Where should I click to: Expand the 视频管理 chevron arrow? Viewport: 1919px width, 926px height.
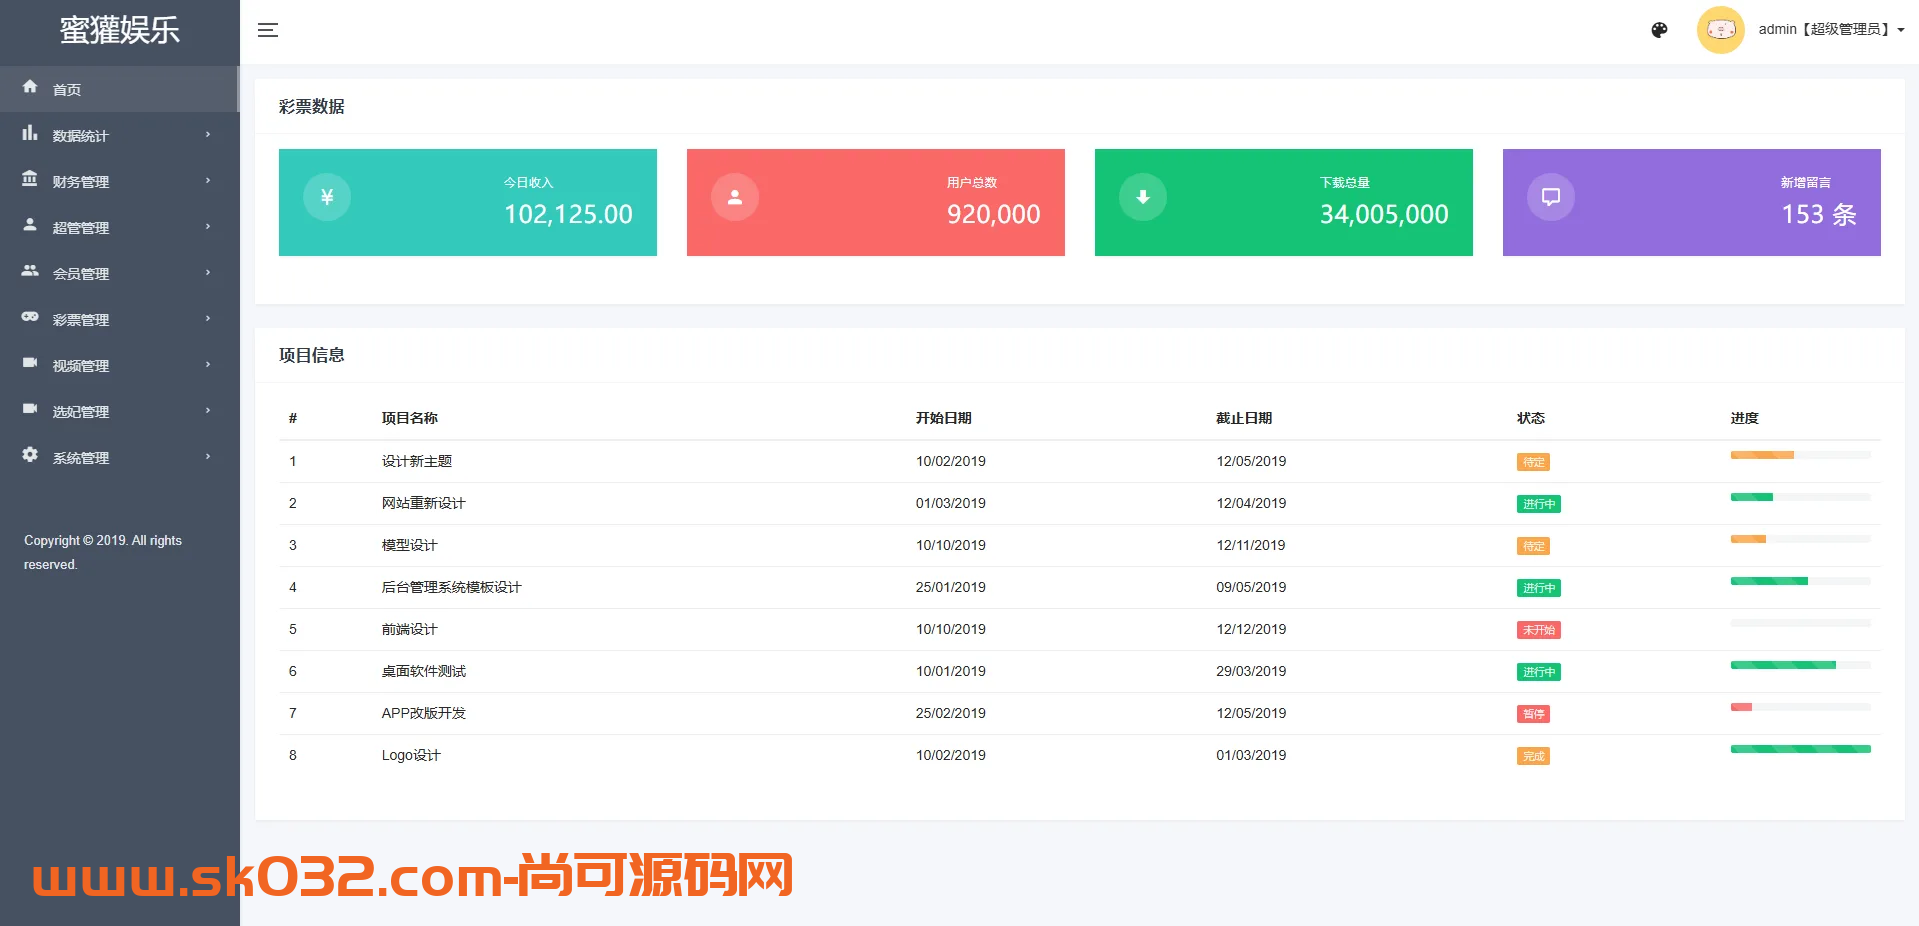pos(208,365)
